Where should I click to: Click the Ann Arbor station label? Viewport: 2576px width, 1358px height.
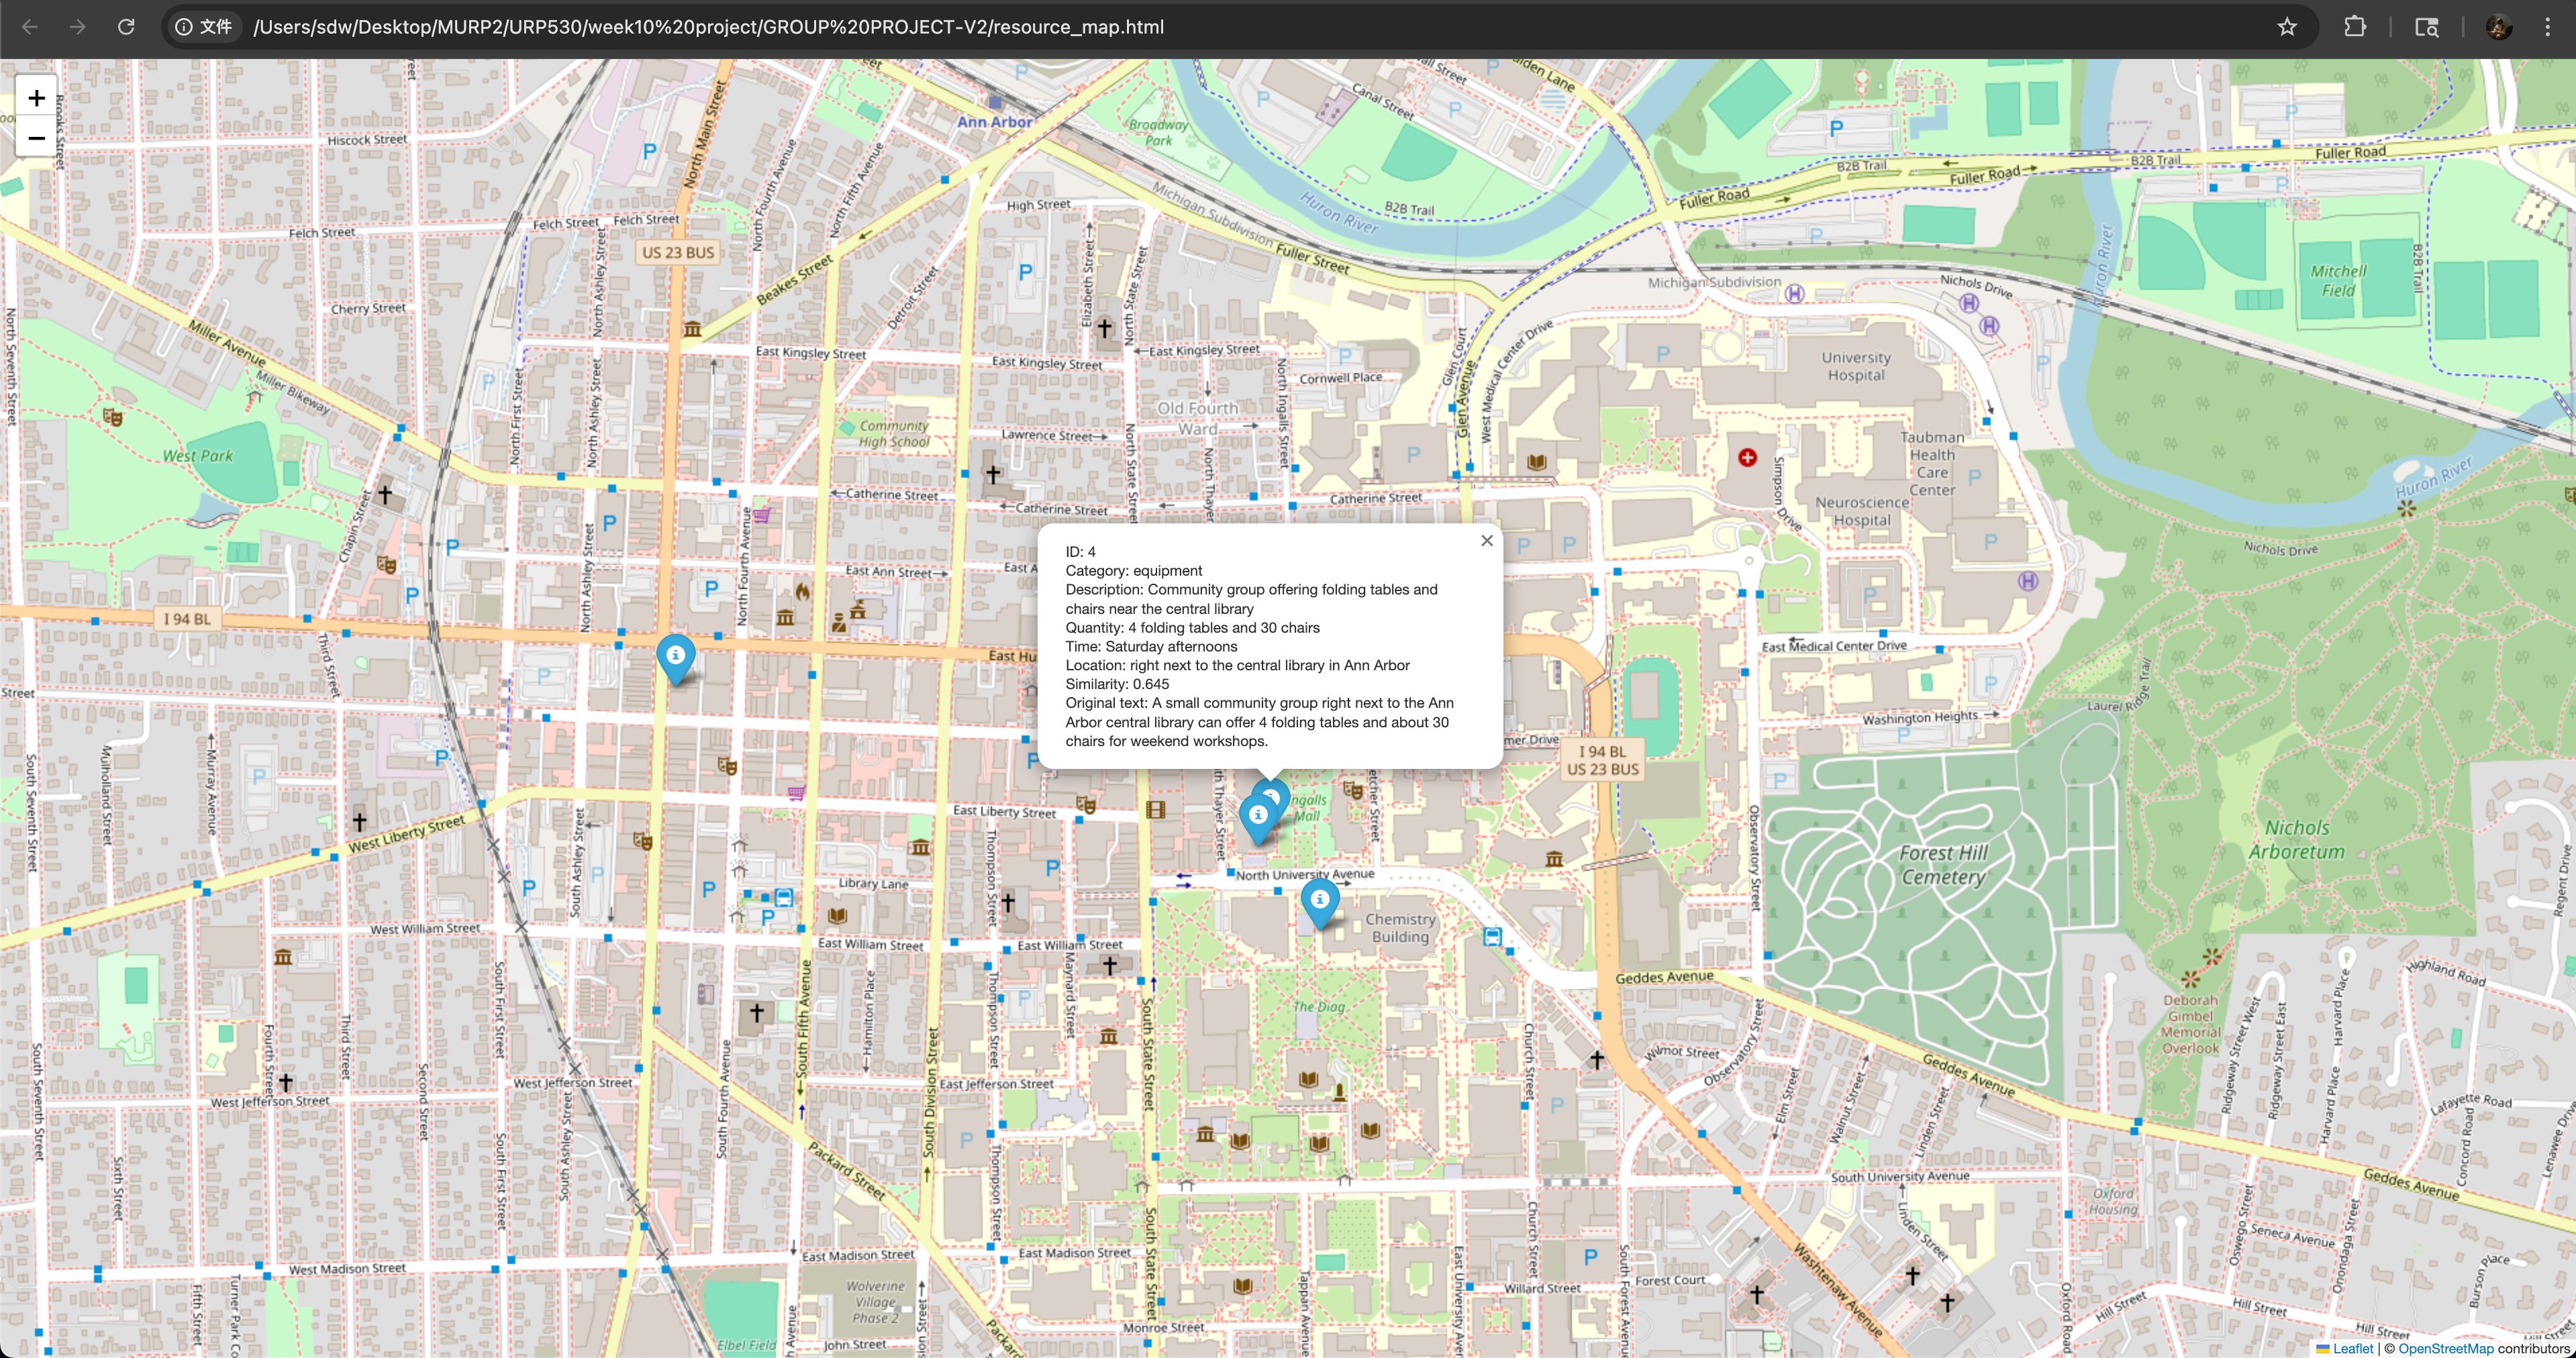pos(994,122)
